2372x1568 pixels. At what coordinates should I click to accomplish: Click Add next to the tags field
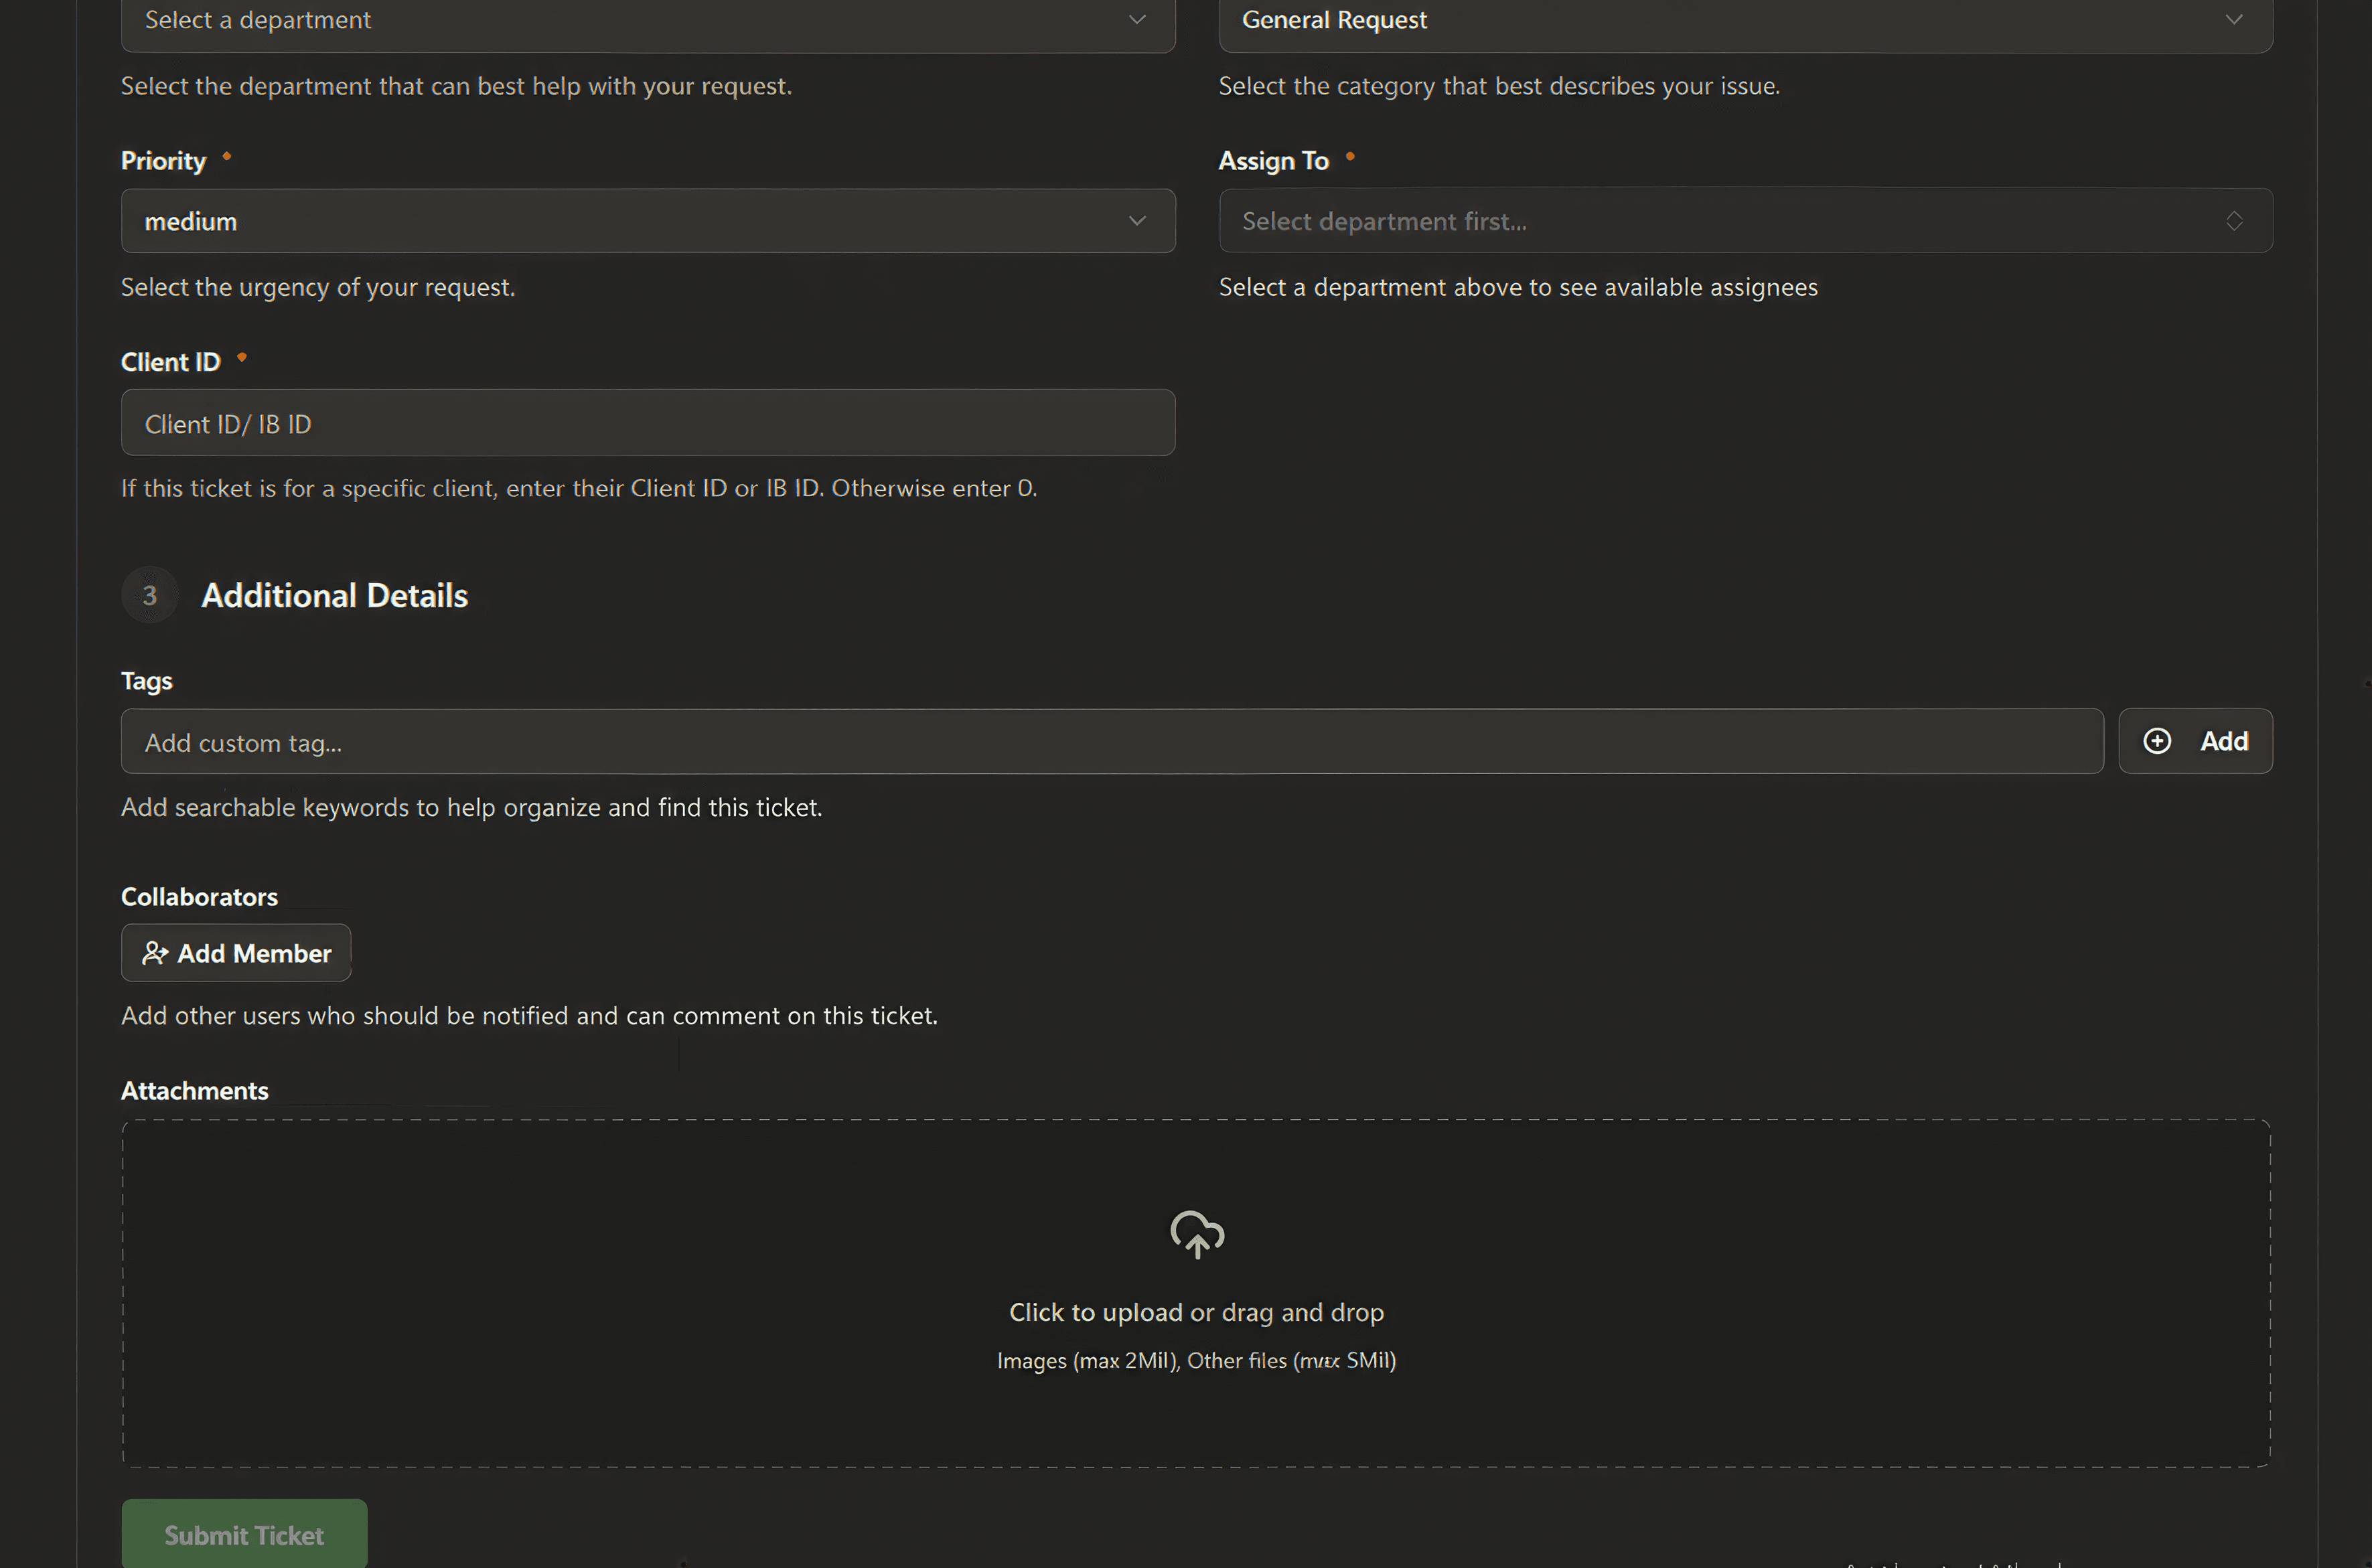pyautogui.click(x=2195, y=740)
